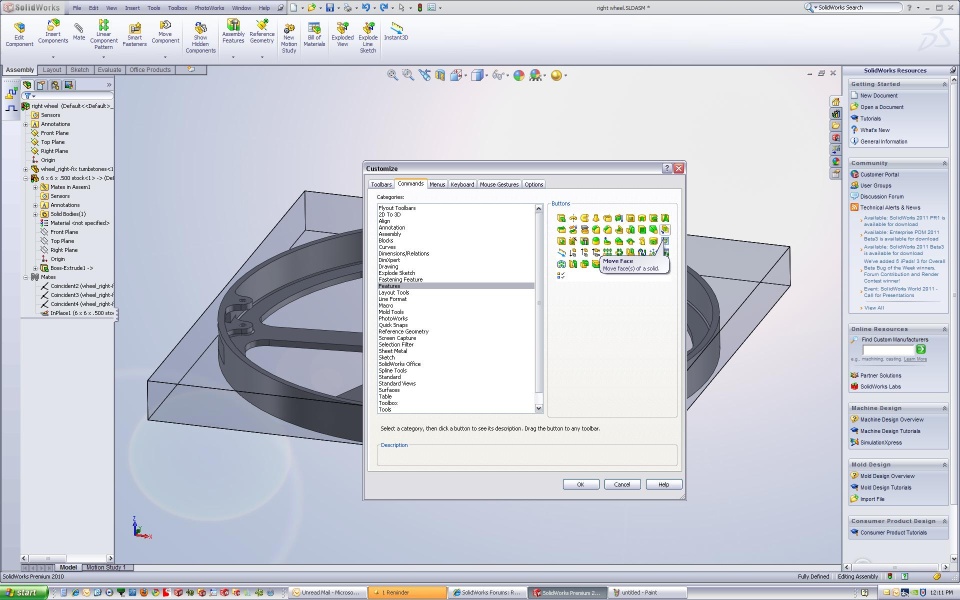Click the Save icon in the toolbar
Image resolution: width=960 pixels, height=600 pixels.
330,7
